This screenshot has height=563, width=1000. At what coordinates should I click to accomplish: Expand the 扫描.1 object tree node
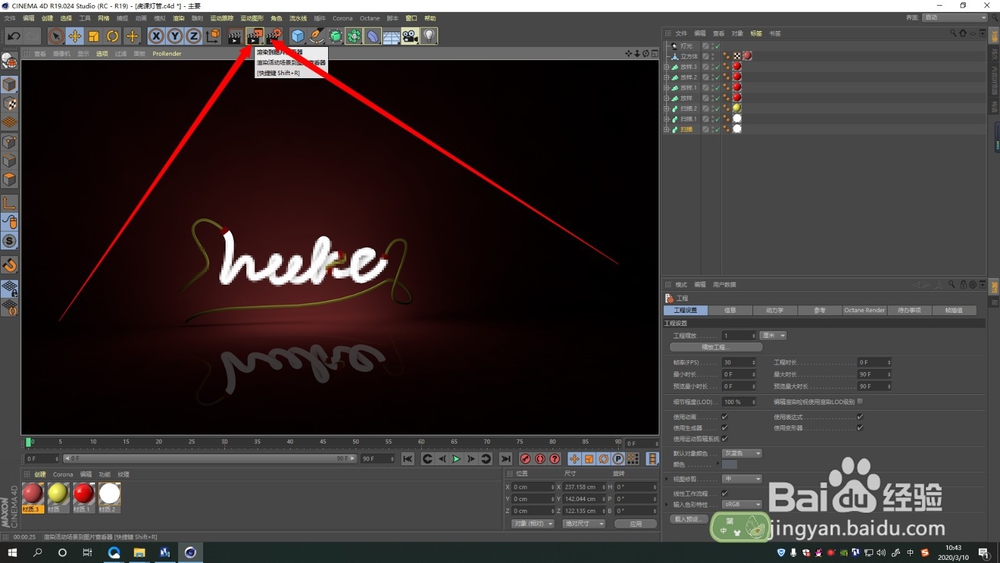click(x=667, y=119)
